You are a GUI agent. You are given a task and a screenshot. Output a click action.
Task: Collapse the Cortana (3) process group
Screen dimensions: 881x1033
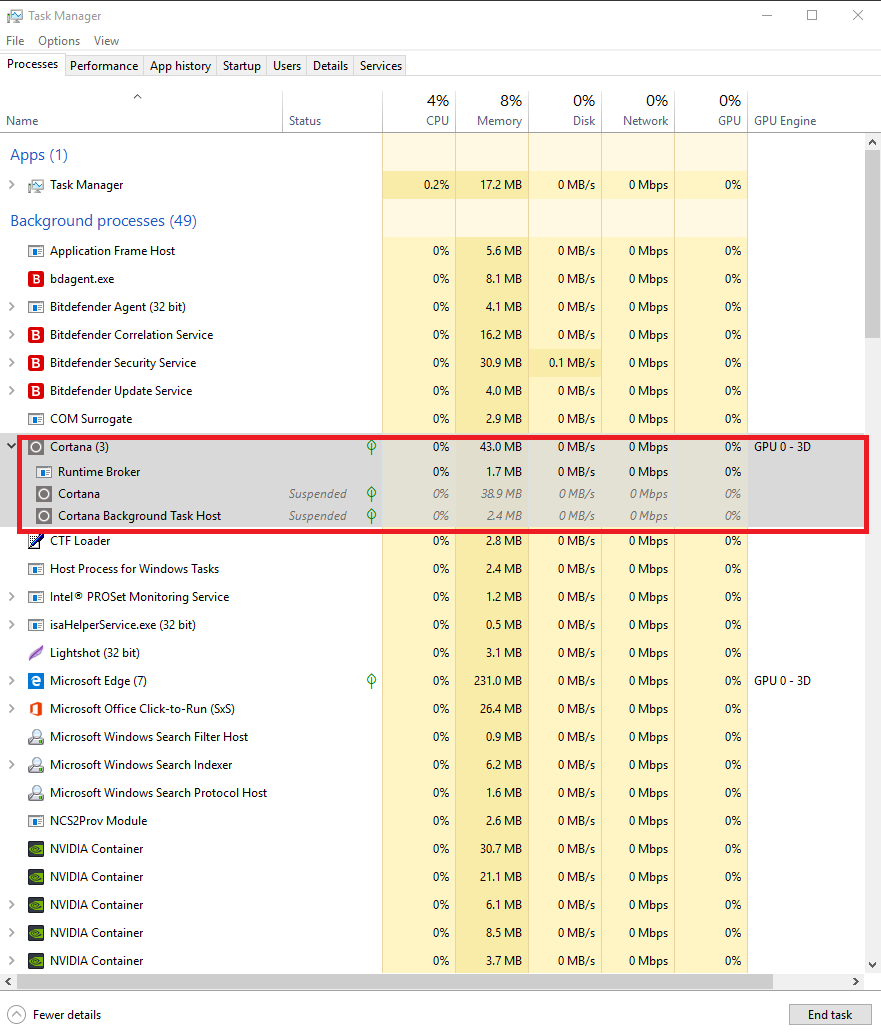(11, 447)
